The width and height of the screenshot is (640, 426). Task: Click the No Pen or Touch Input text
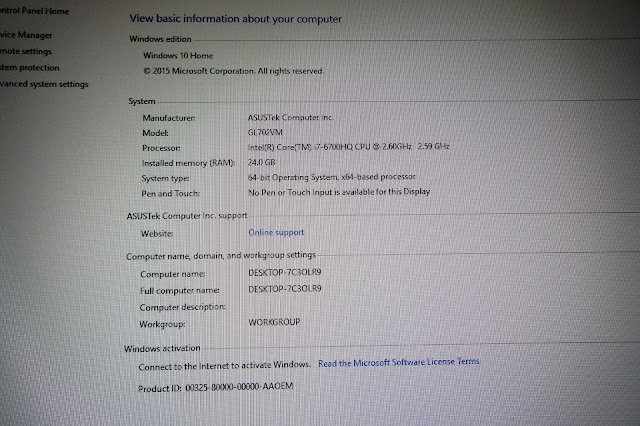point(339,192)
